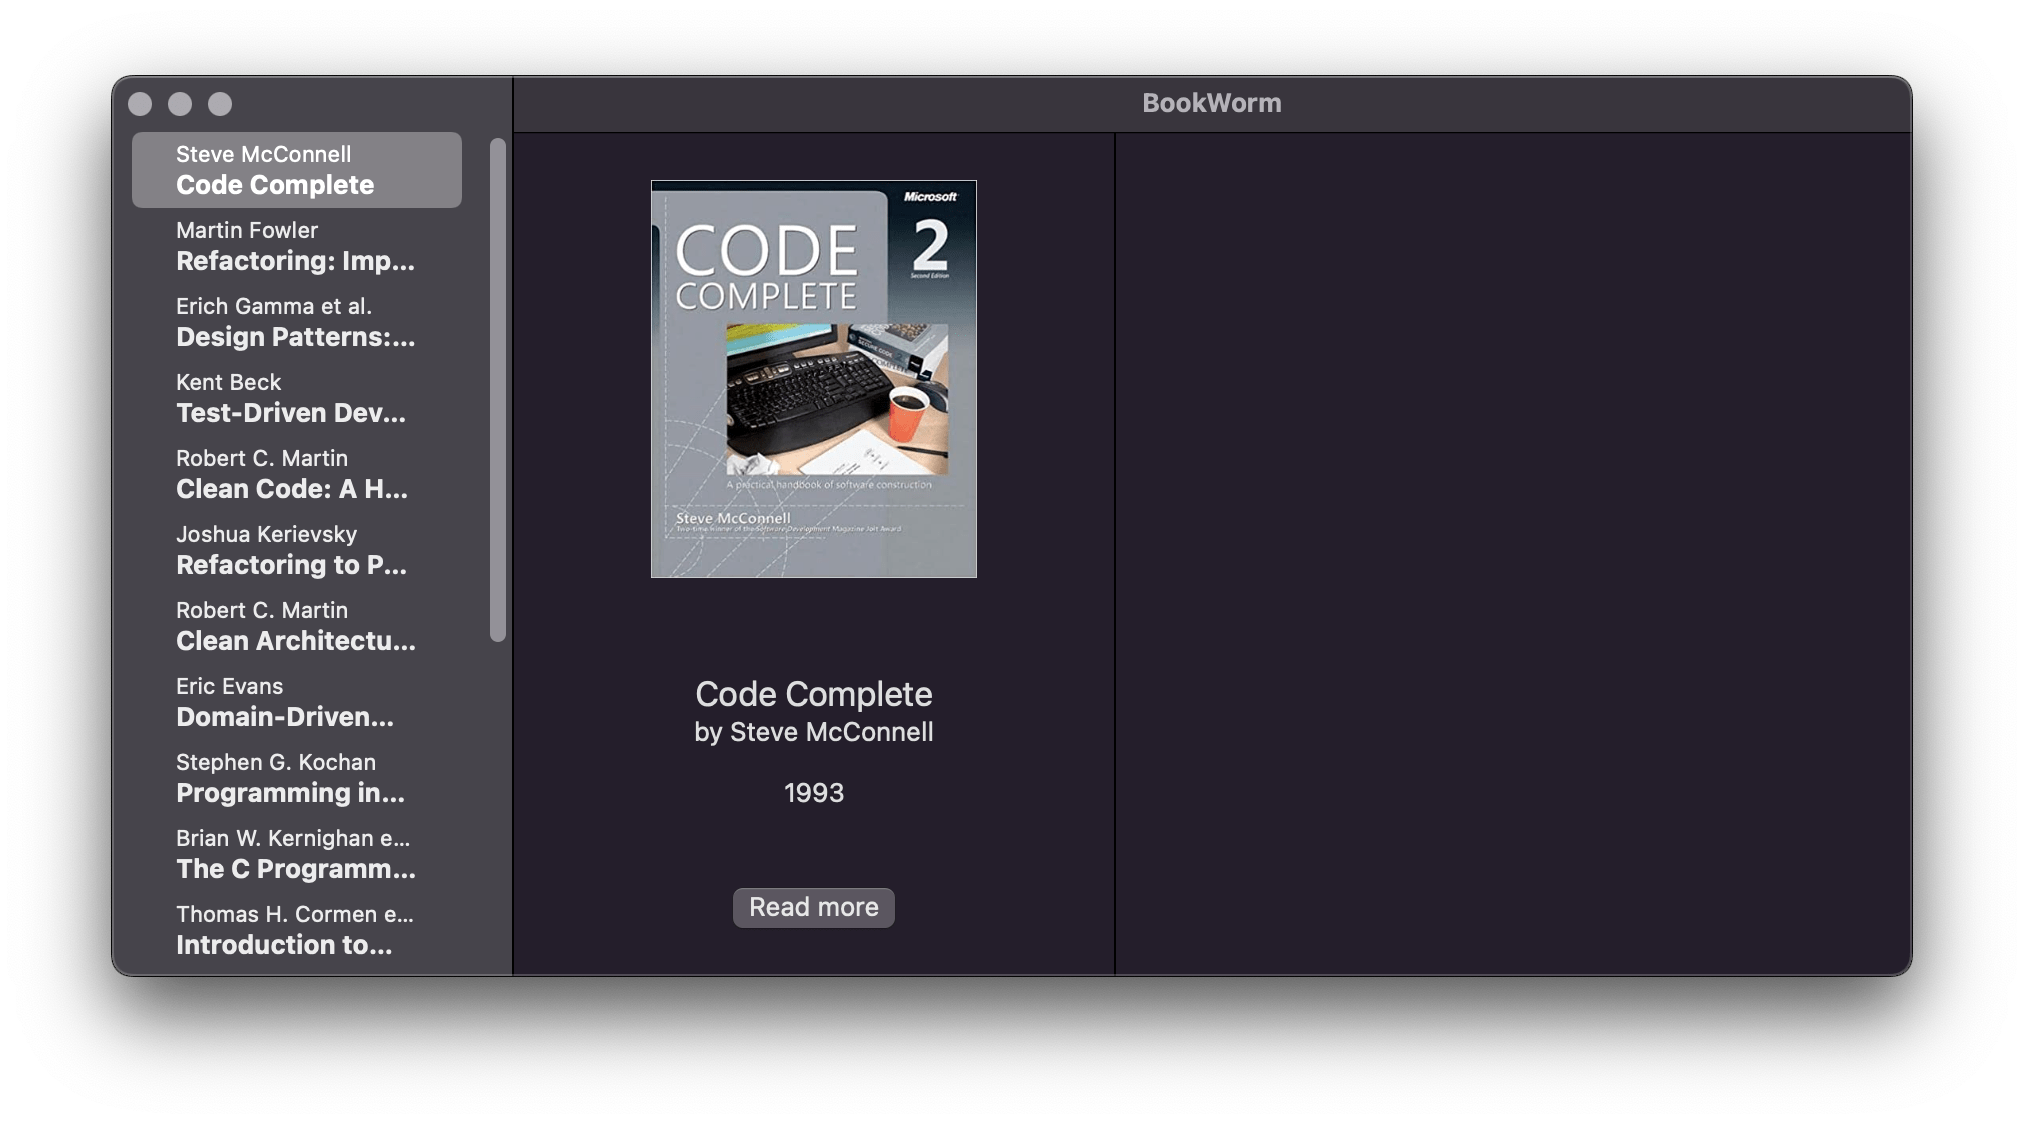Open Refactoring to Patterns by Joshua Kerievsky
Screen dimensions: 2024x1124
pyautogui.click(x=296, y=550)
